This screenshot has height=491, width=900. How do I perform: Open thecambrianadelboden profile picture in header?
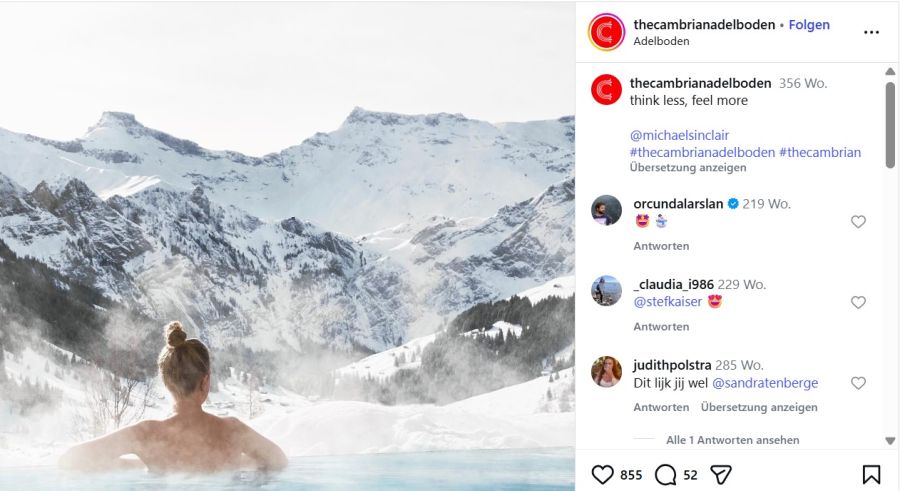(607, 32)
